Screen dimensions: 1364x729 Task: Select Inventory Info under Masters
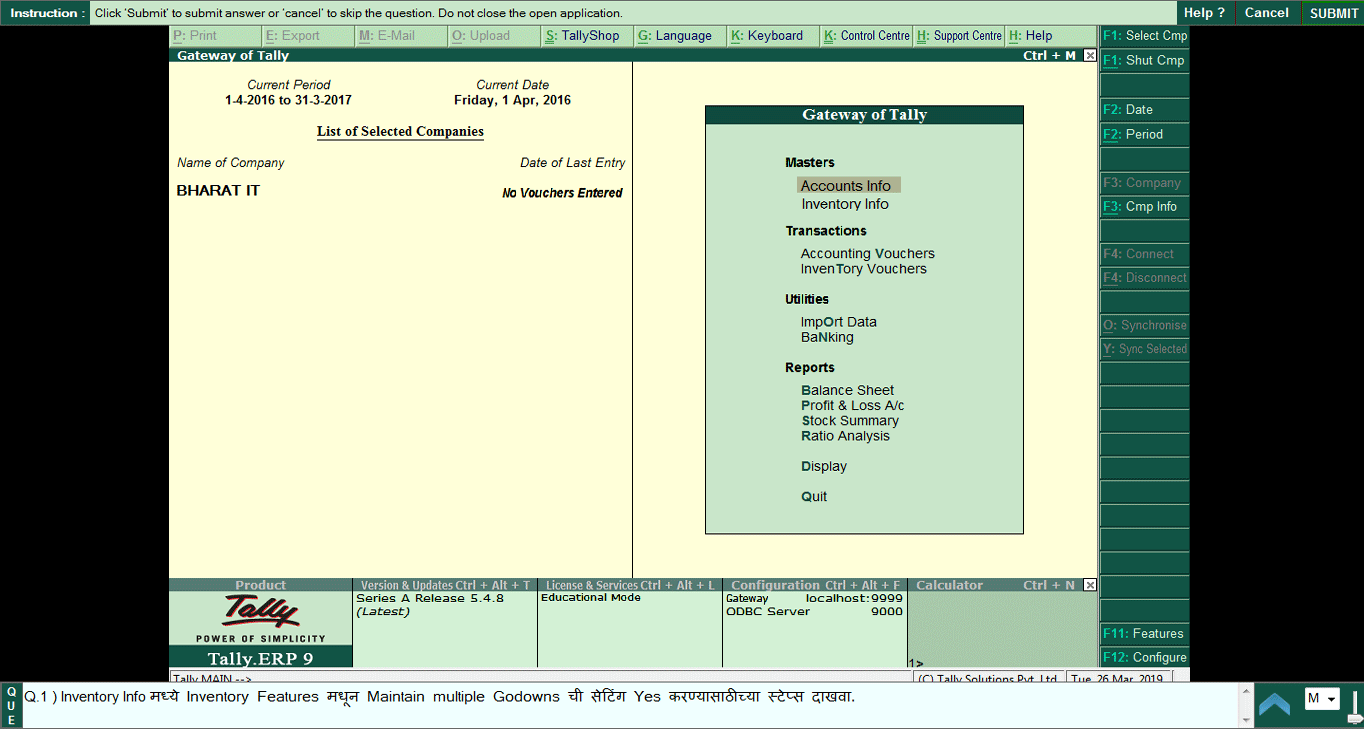pyautogui.click(x=845, y=204)
